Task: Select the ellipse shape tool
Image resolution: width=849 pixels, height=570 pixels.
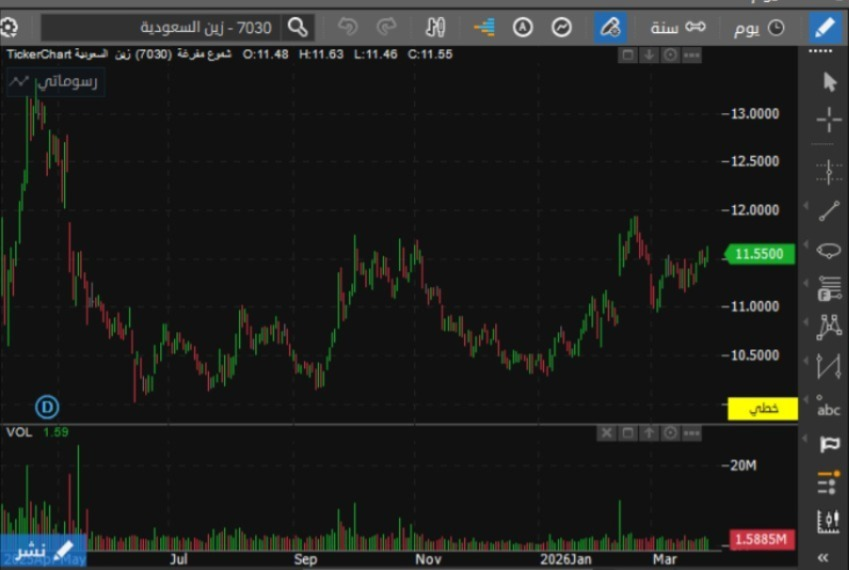Action: 829,250
